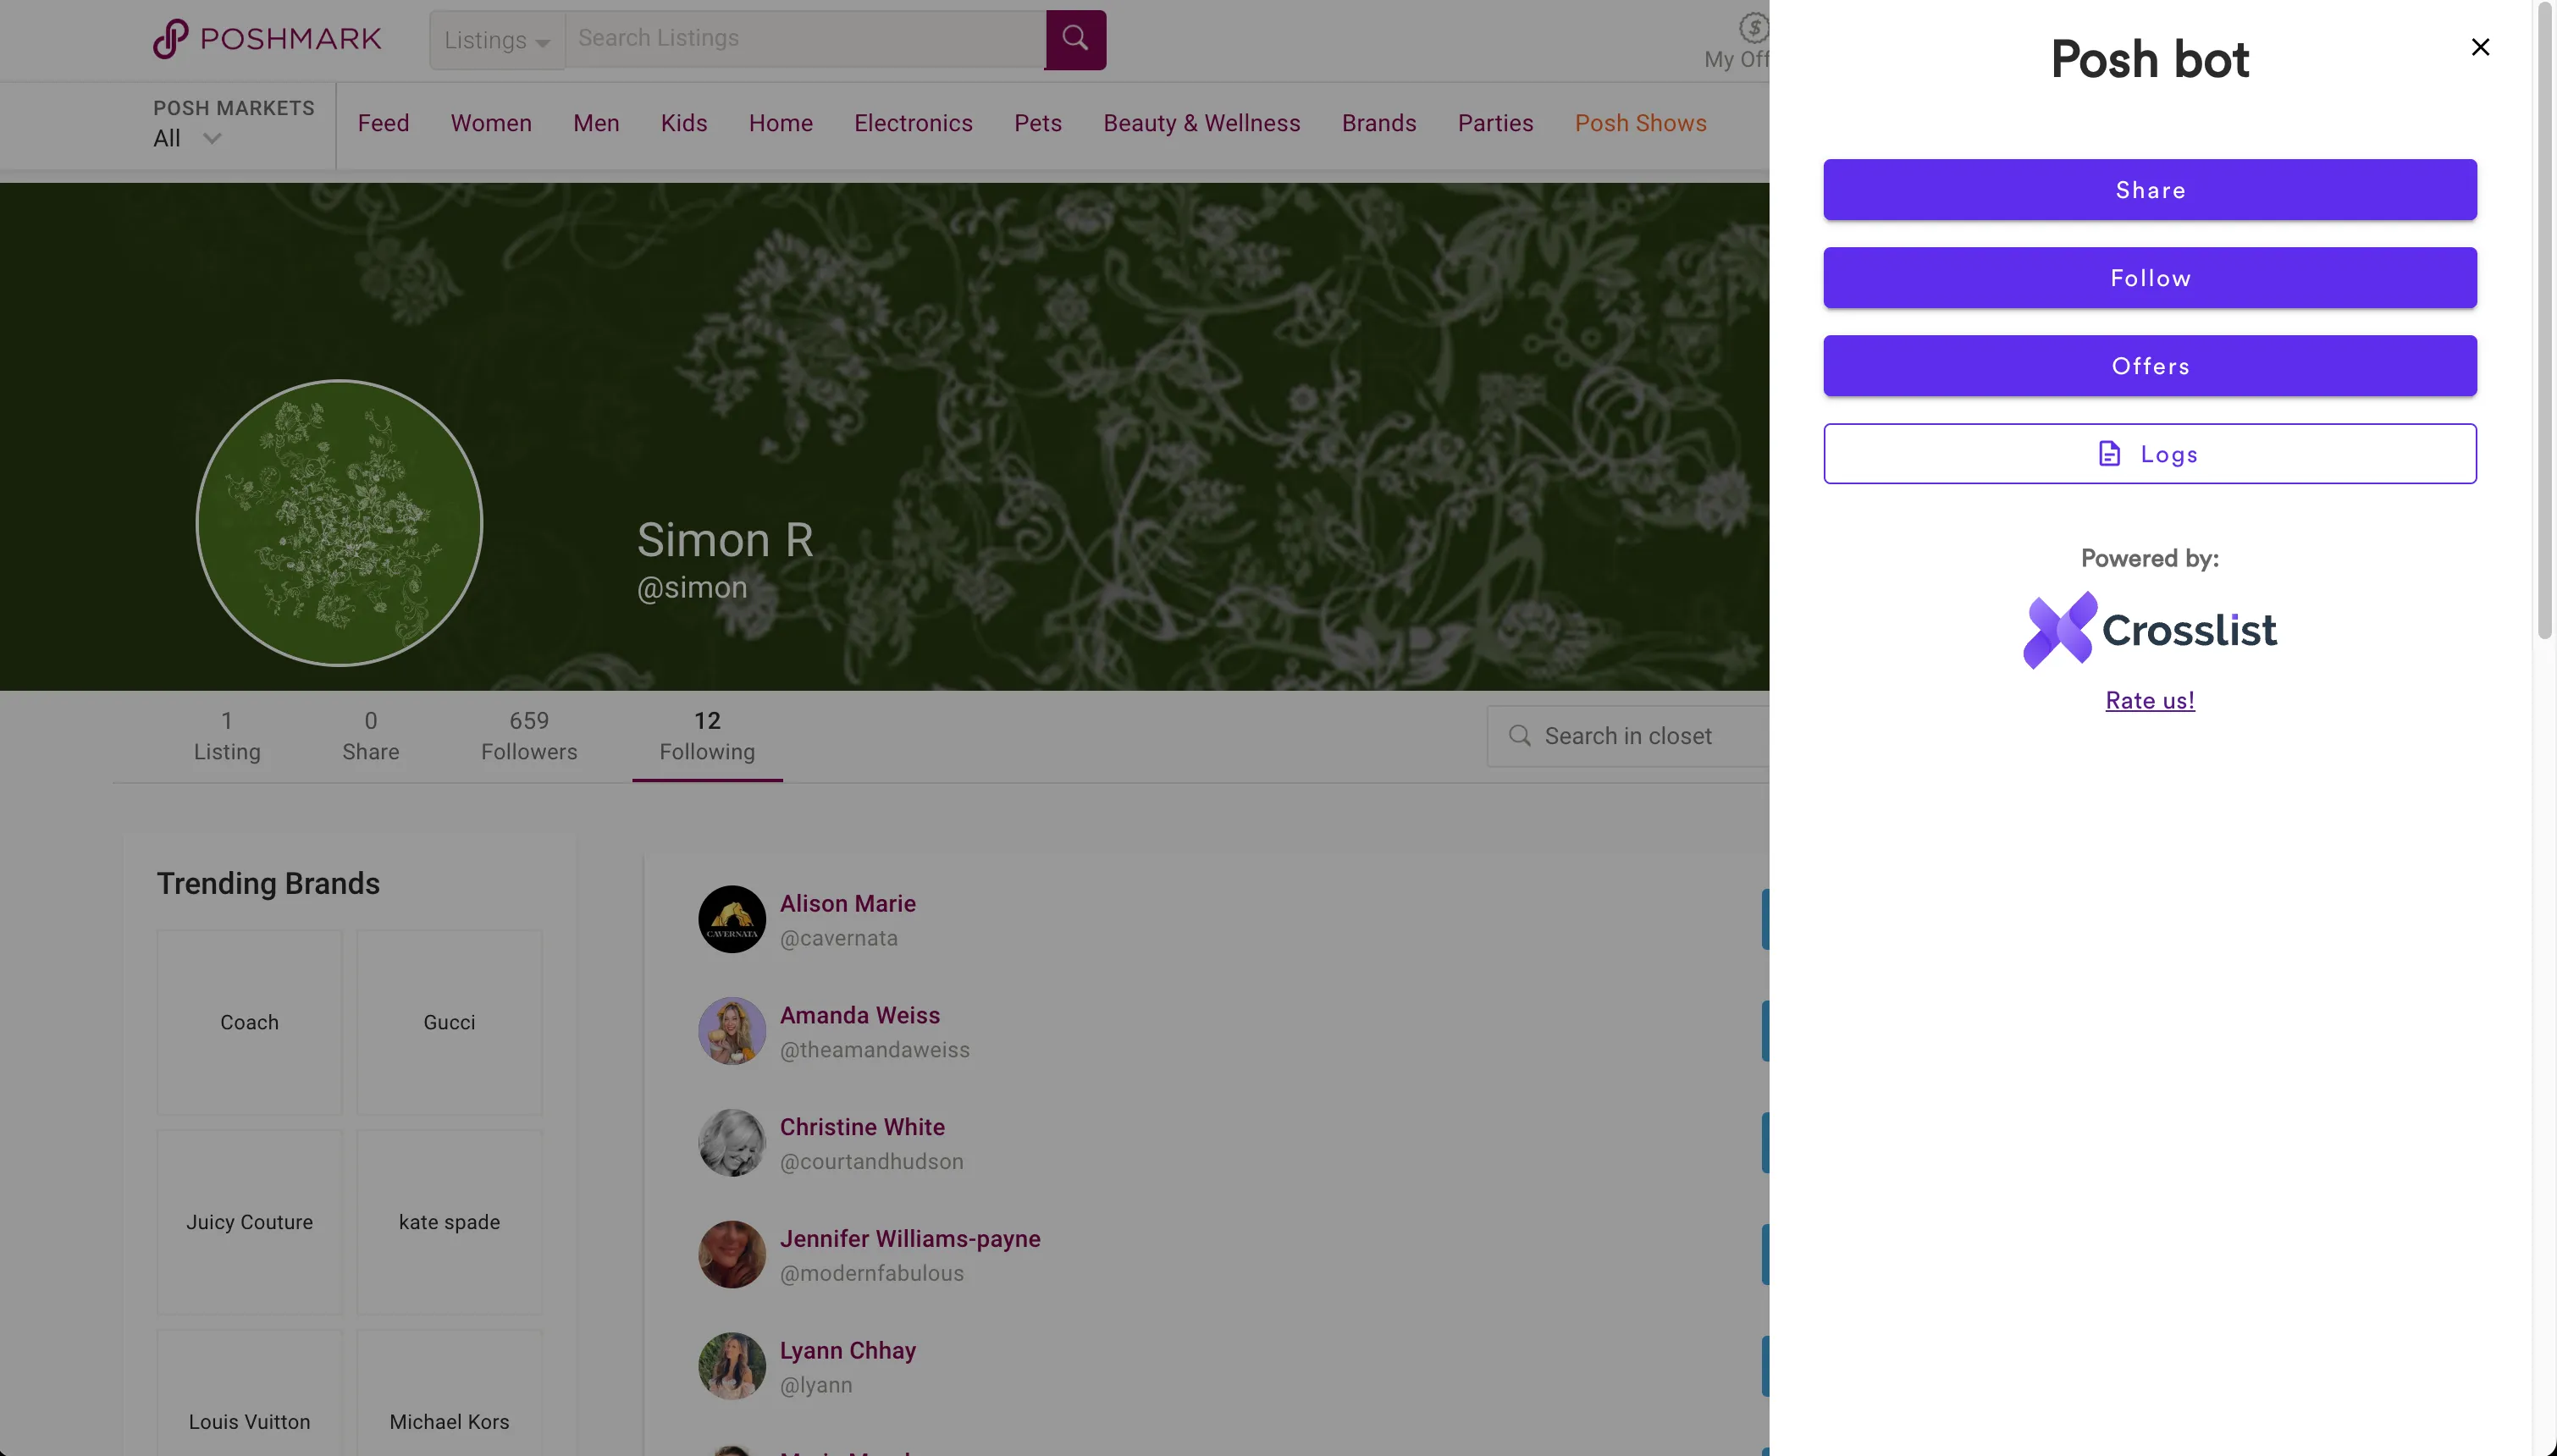
Task: Expand the Listings search type dropdown
Action: point(497,40)
